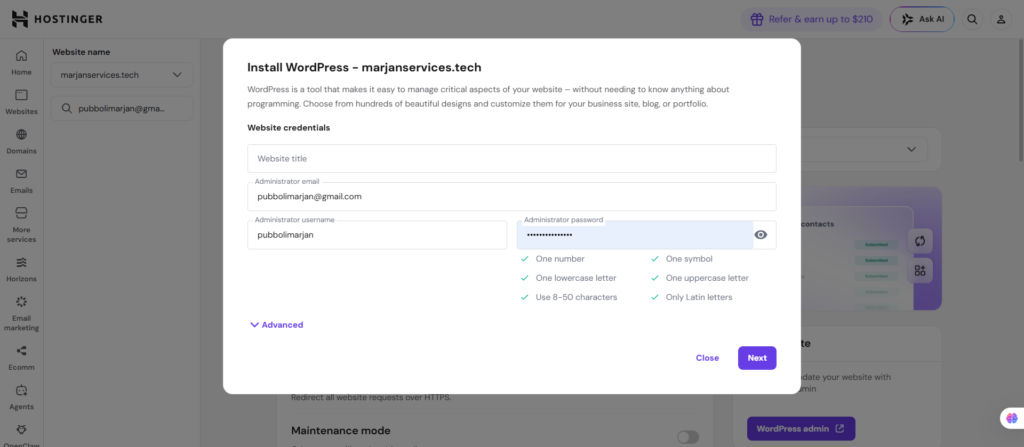Click the 'One number' requirement text

pyautogui.click(x=560, y=259)
